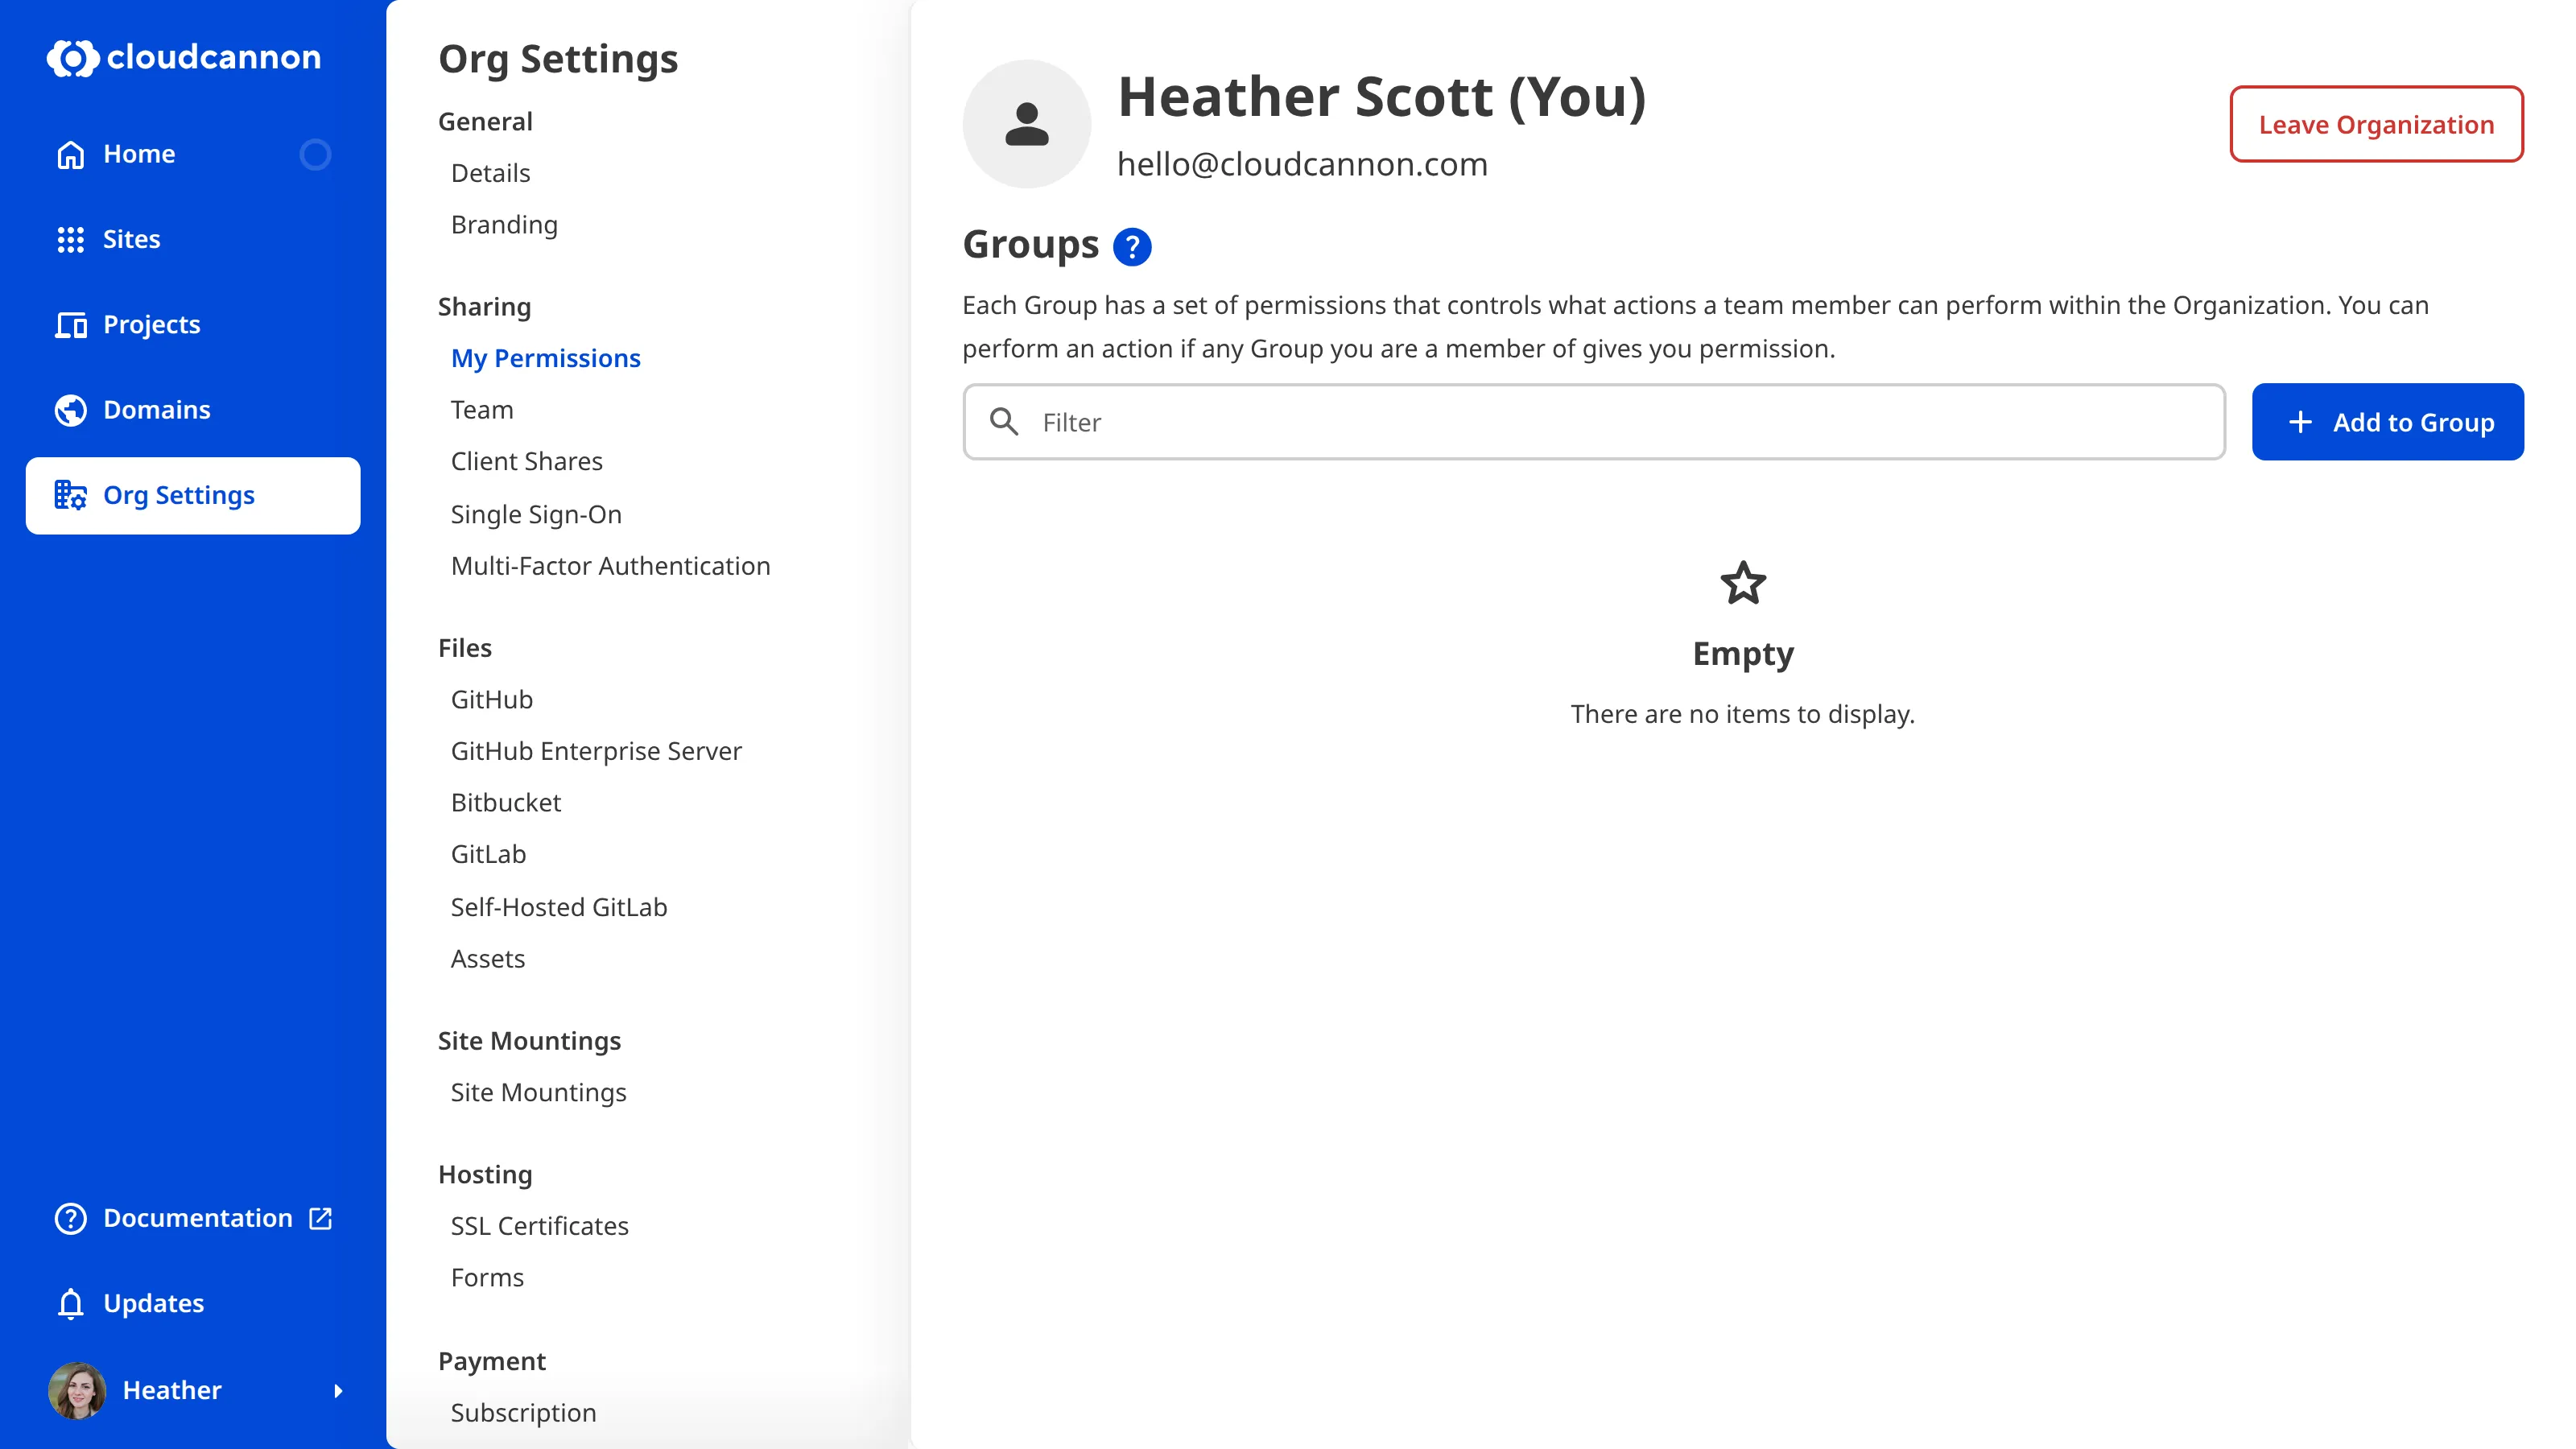This screenshot has height=1449, width=2576.
Task: Click "There are no items to display." text
Action: coord(1742,714)
